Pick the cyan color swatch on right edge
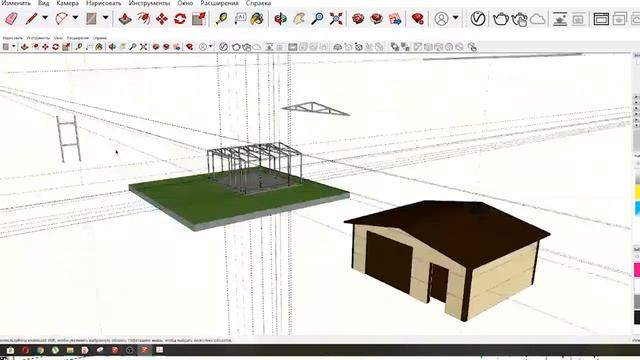The height and width of the screenshot is (360, 640). pyautogui.click(x=637, y=207)
